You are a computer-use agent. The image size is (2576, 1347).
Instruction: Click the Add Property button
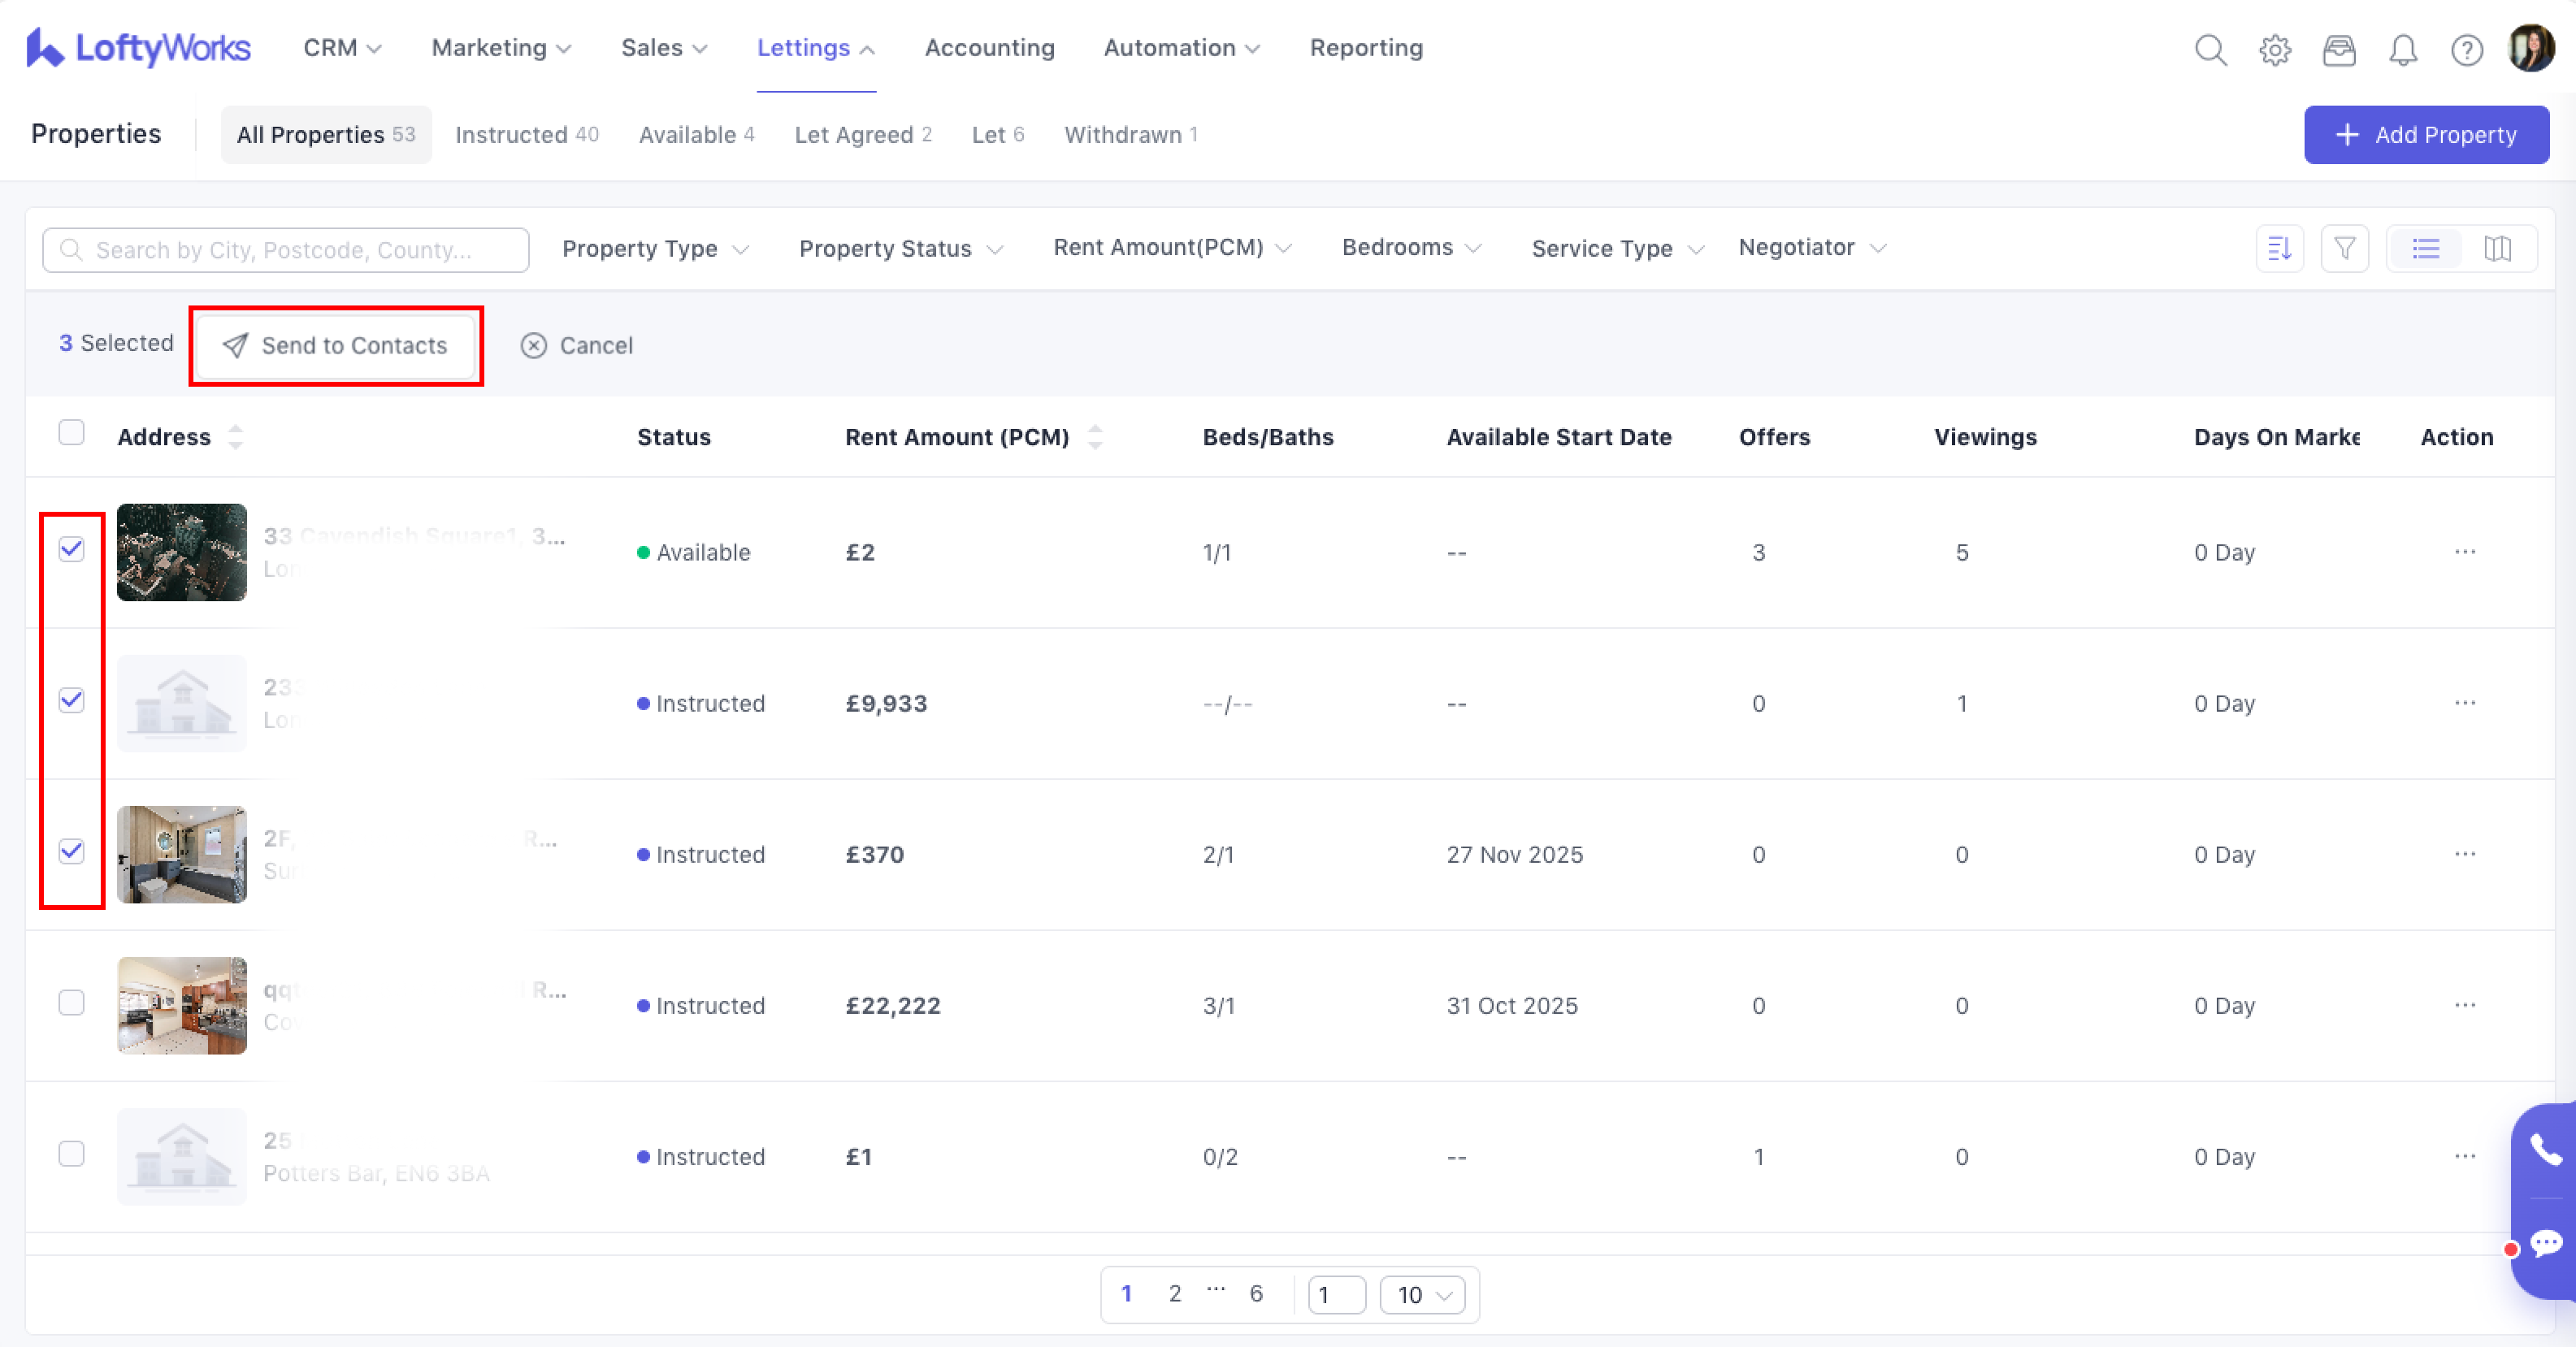(x=2426, y=135)
